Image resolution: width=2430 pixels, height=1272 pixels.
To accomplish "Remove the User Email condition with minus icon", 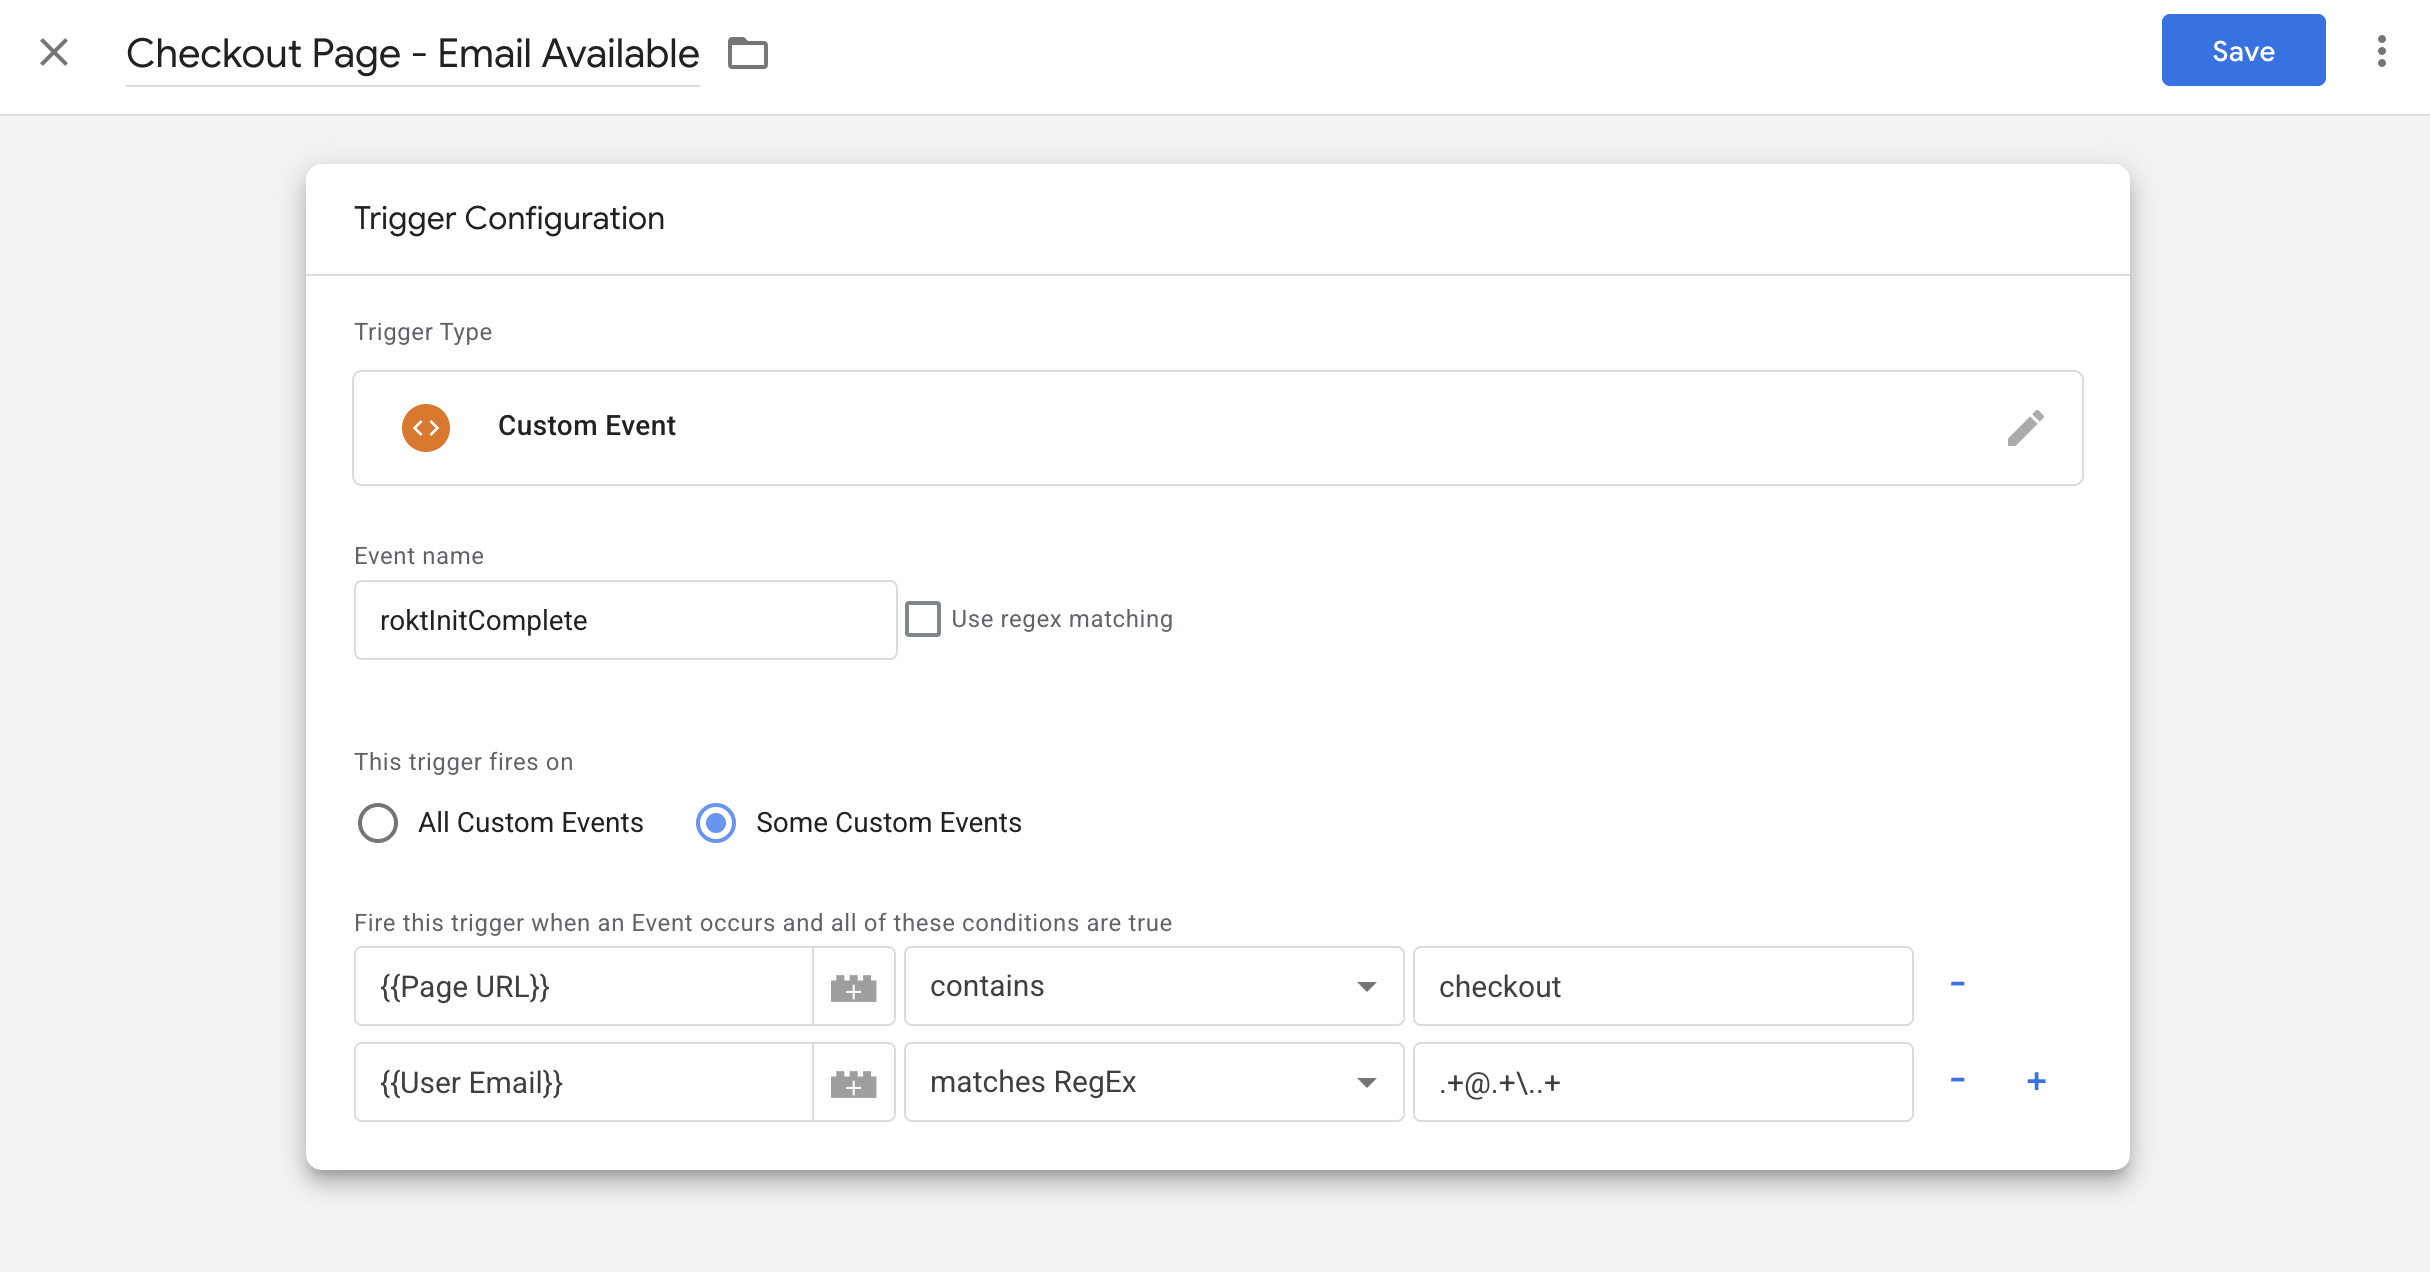I will click(x=1958, y=1081).
